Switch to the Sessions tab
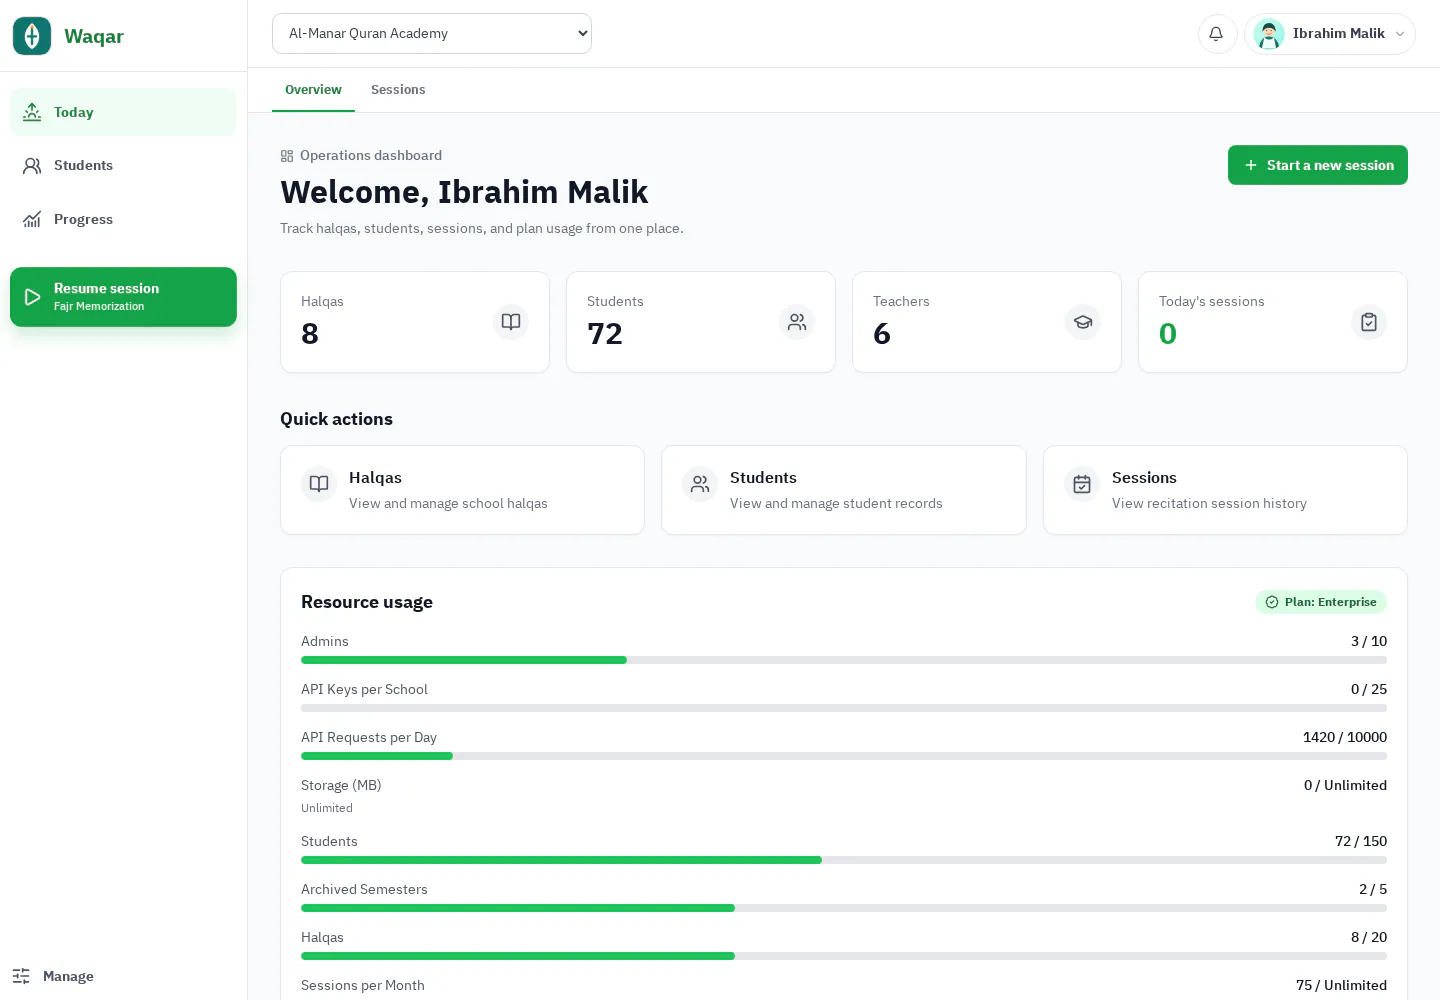The height and width of the screenshot is (1000, 1440). [x=398, y=90]
